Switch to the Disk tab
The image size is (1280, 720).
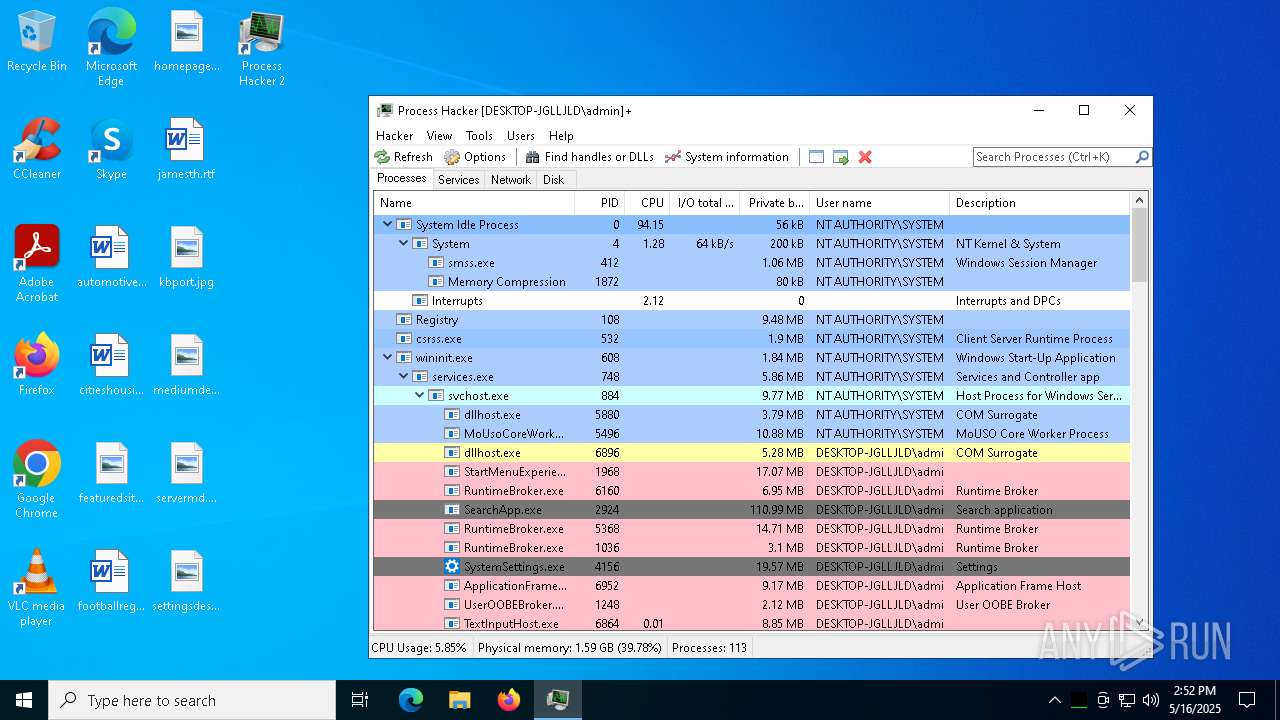click(x=553, y=180)
